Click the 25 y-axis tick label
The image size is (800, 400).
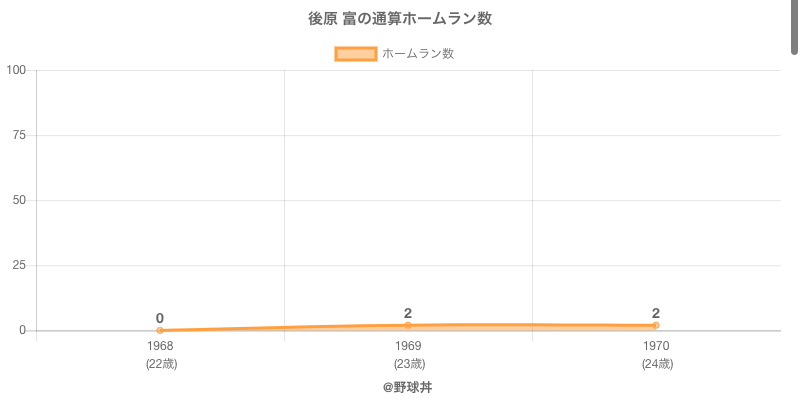click(19, 265)
